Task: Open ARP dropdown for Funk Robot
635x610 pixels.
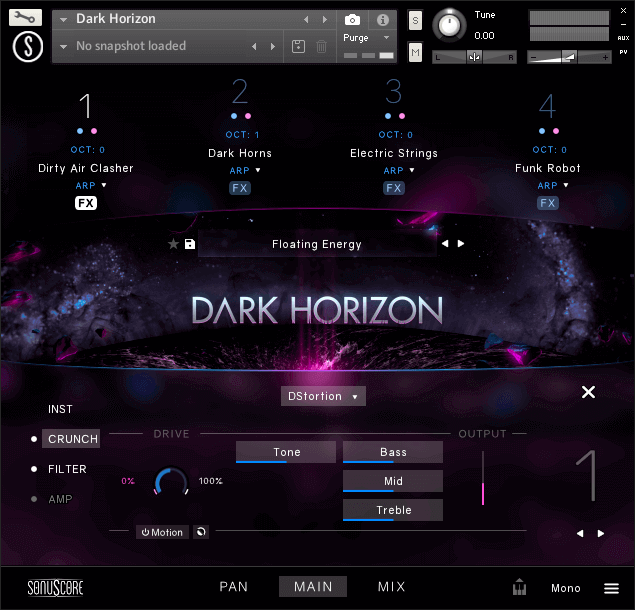Action: 566,185
